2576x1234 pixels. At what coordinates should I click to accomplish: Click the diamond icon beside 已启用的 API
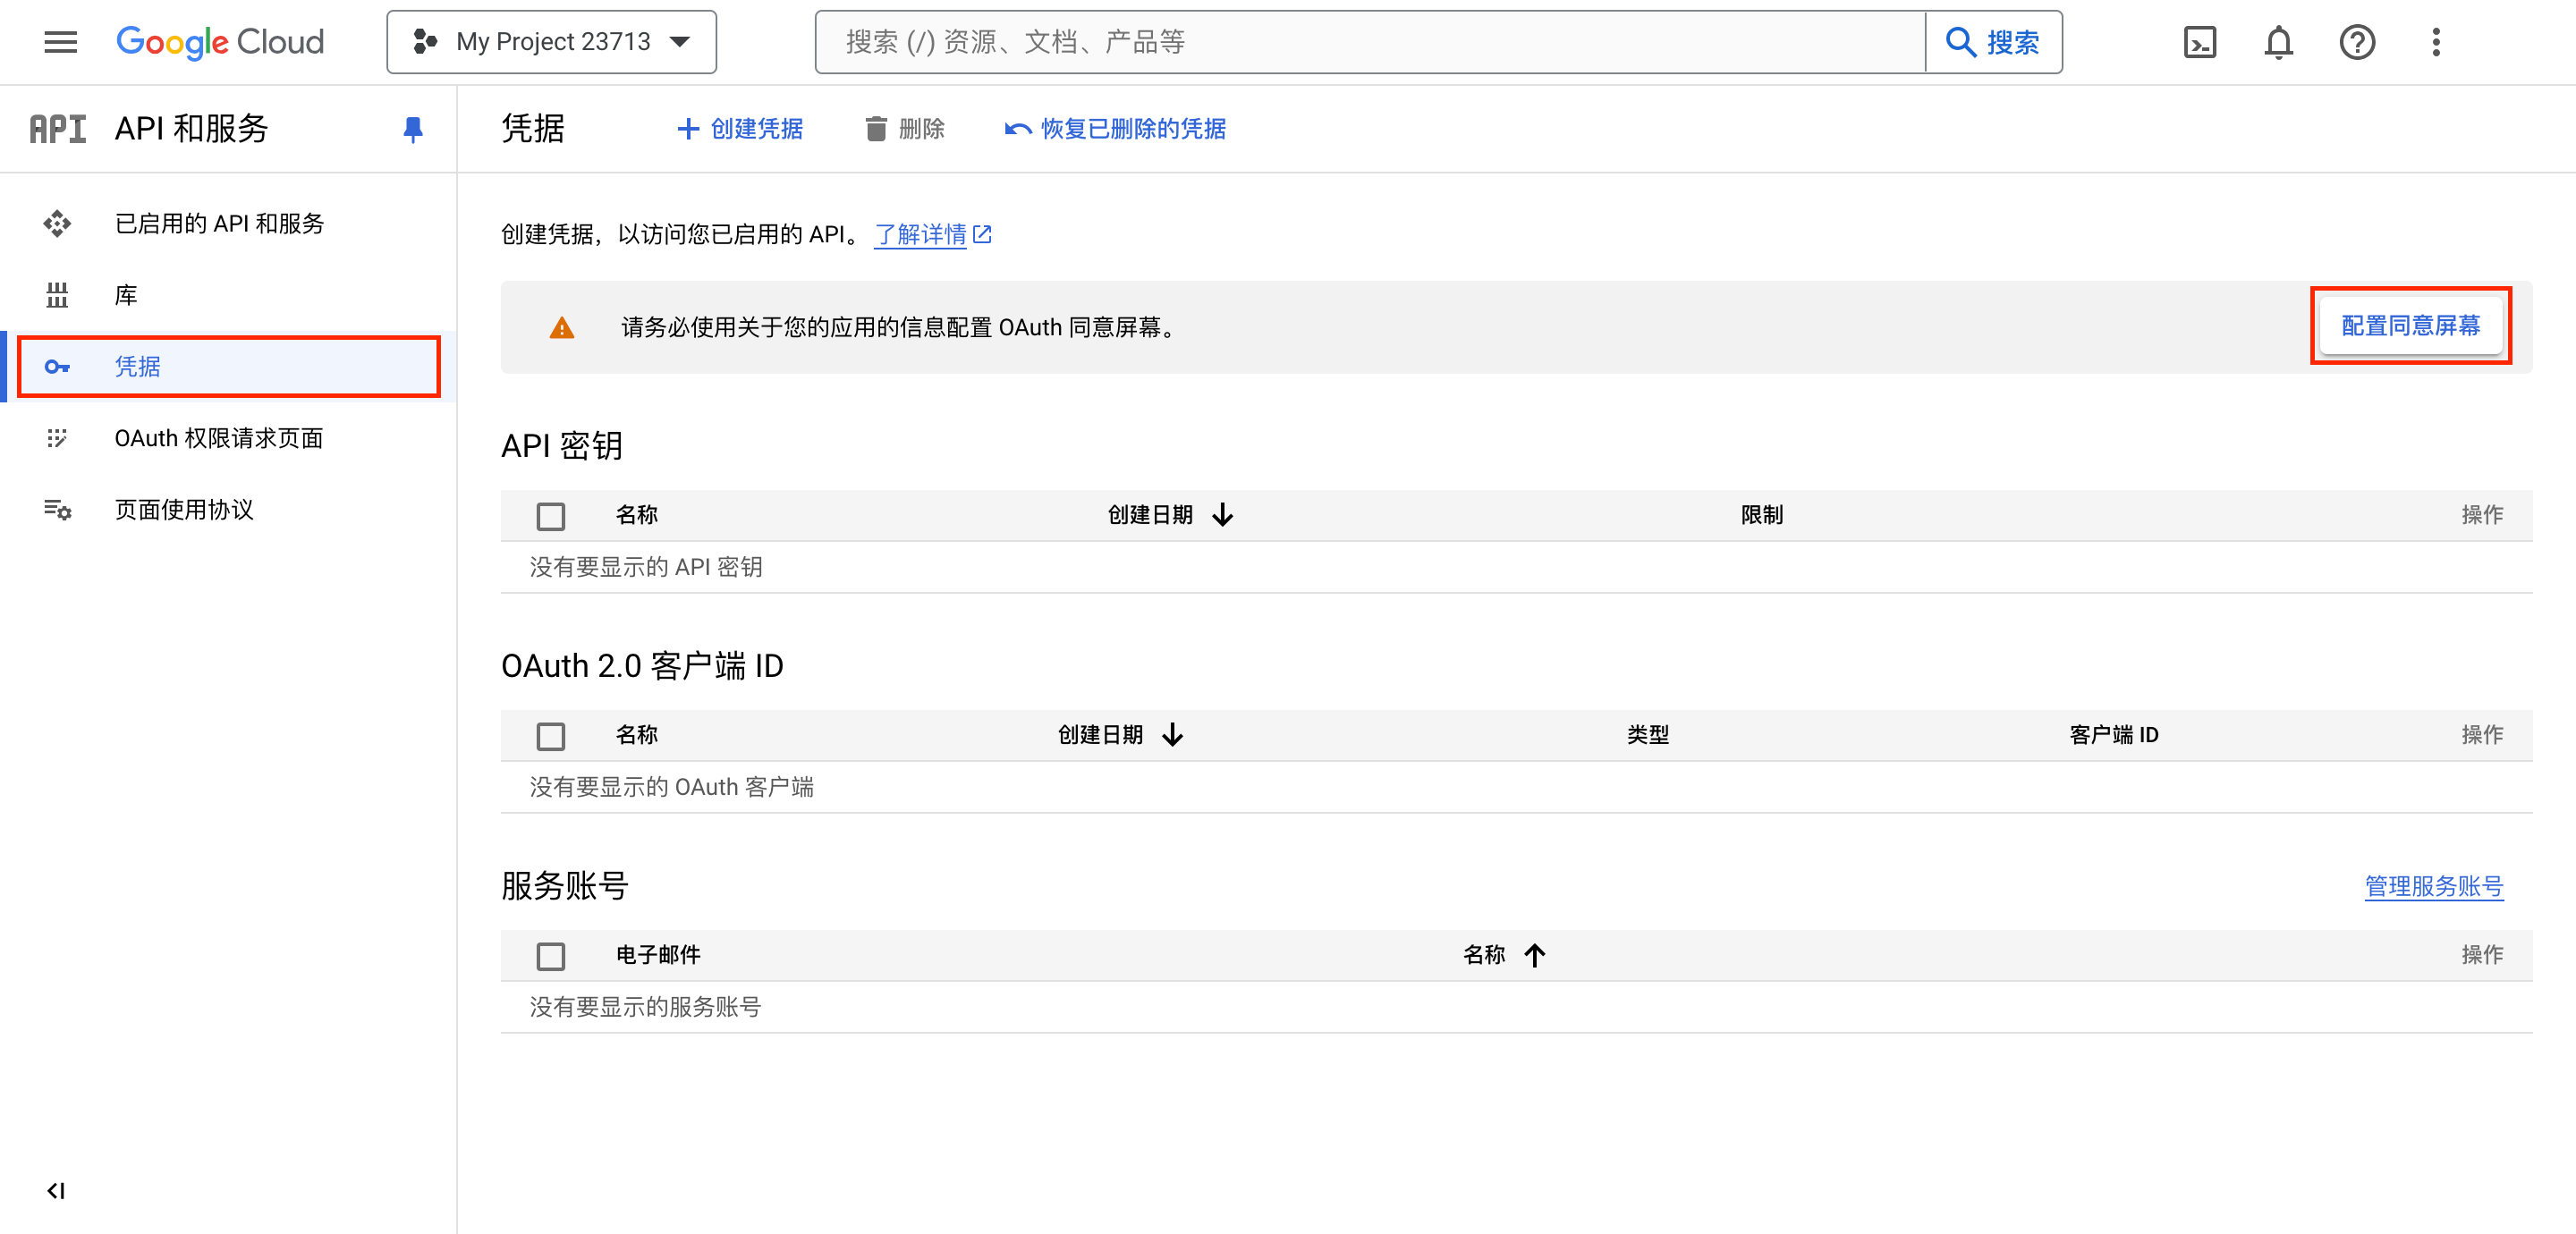click(57, 223)
